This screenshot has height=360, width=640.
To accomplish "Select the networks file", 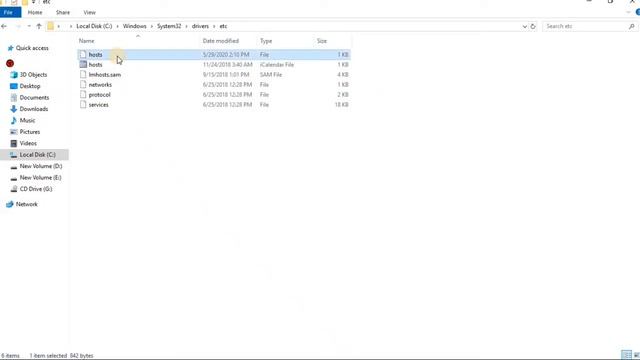I will pos(214,84).
